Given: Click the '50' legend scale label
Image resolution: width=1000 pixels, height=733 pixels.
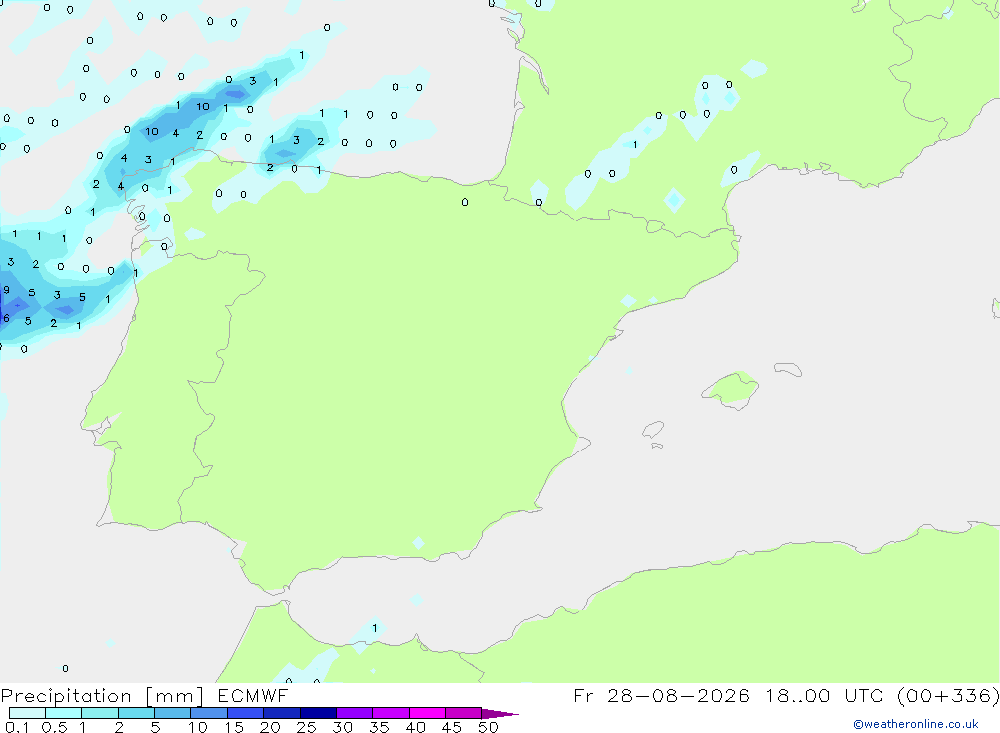Looking at the screenshot, I should tap(488, 727).
